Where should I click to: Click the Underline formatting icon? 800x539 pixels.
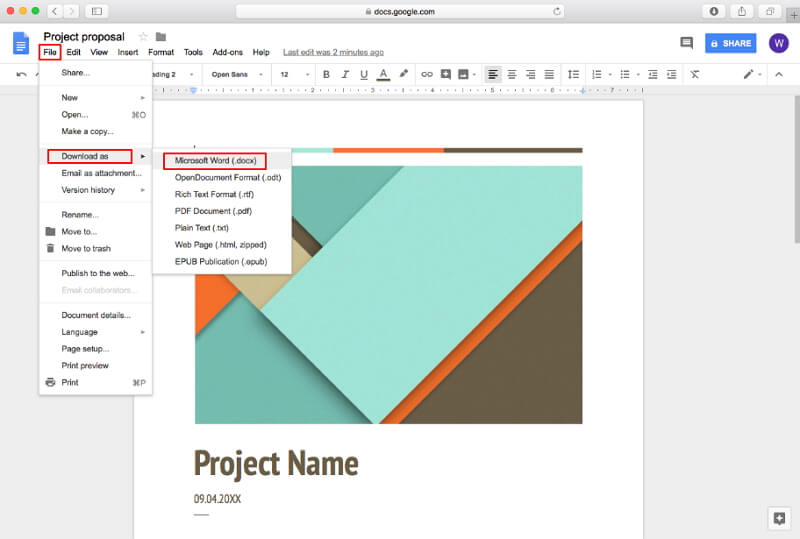tap(364, 74)
